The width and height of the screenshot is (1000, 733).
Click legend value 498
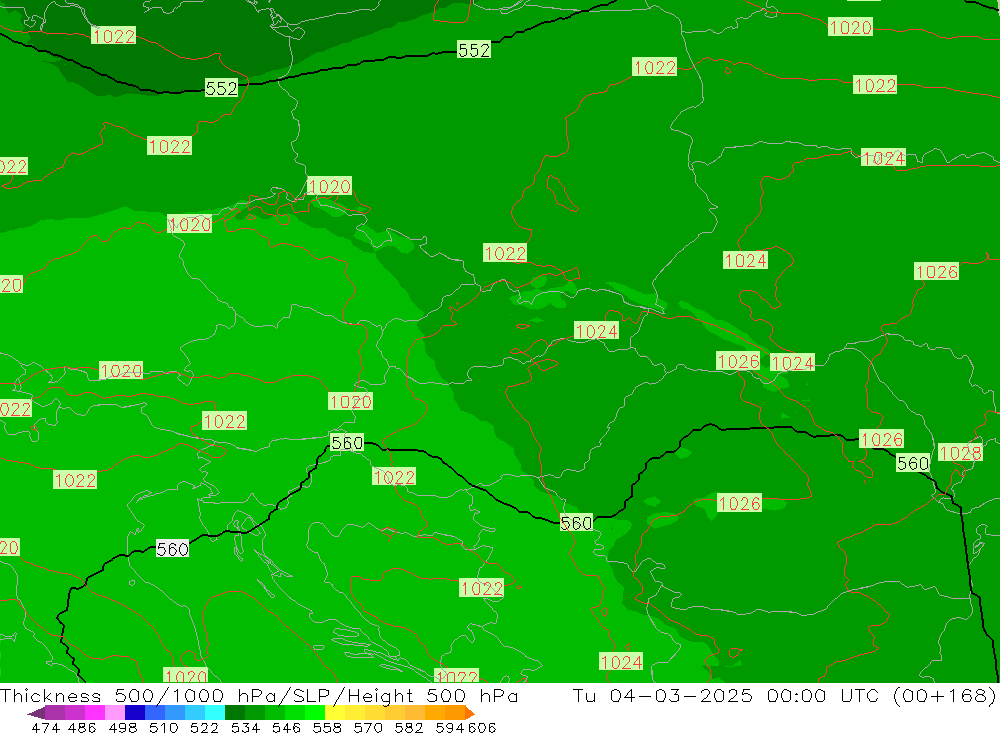(122, 727)
